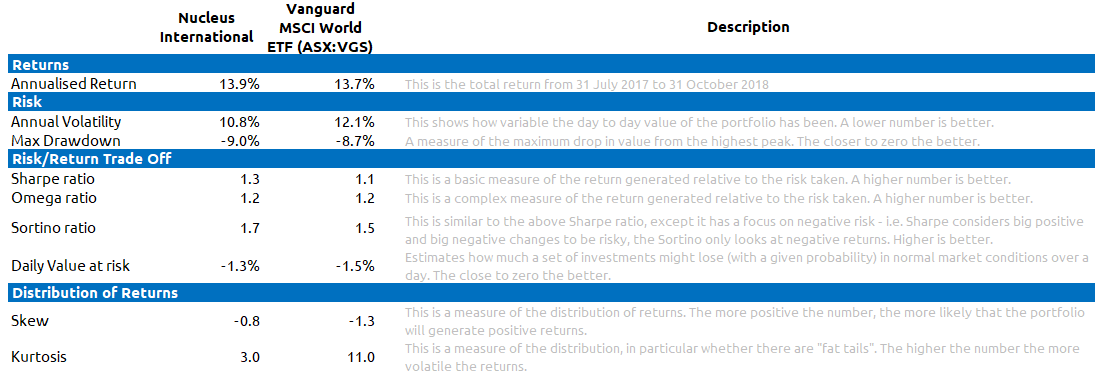
Task: Select the Kurtosis fat tails description text
Action: 742,358
